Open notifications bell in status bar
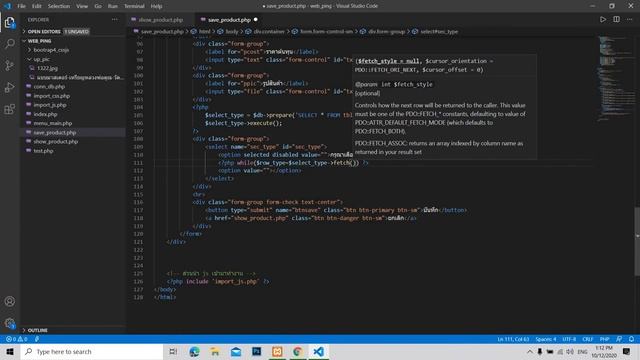Viewport: 640px width, 360px height. pyautogui.click(x=631, y=339)
